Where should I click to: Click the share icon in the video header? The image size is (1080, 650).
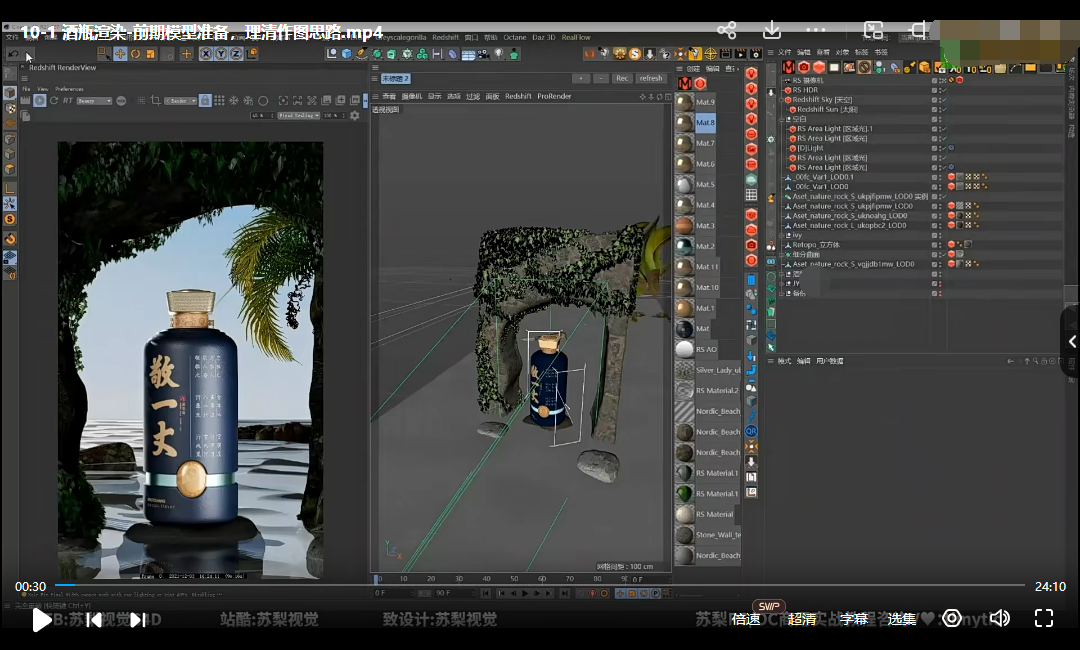pyautogui.click(x=727, y=30)
